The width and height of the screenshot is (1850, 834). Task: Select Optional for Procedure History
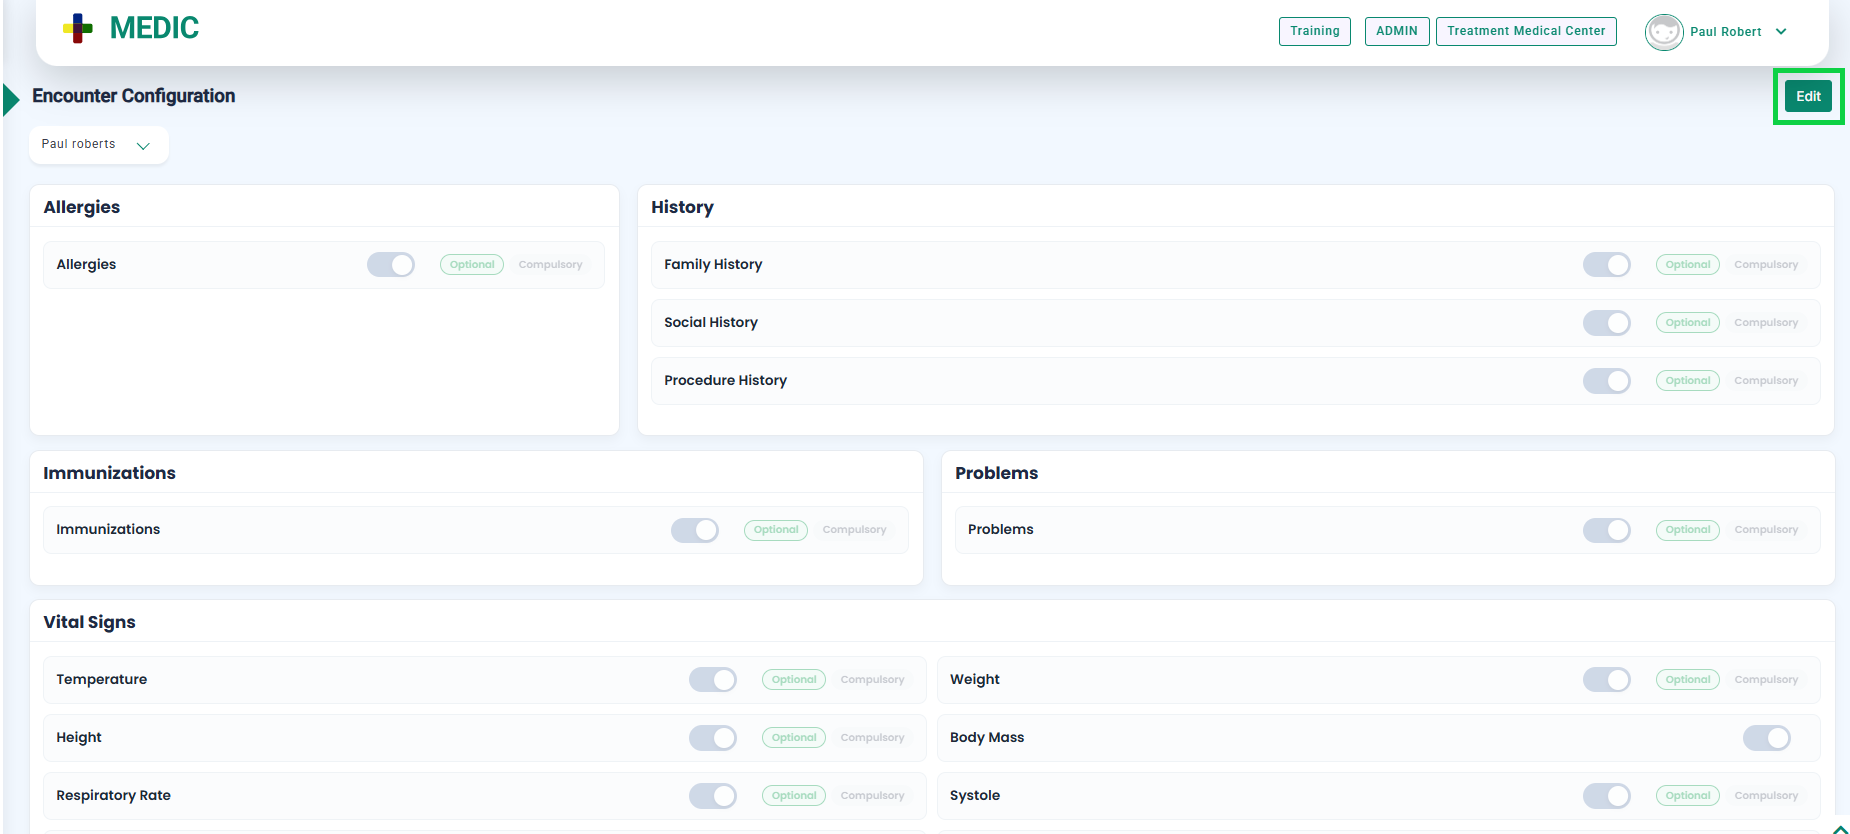tap(1687, 381)
